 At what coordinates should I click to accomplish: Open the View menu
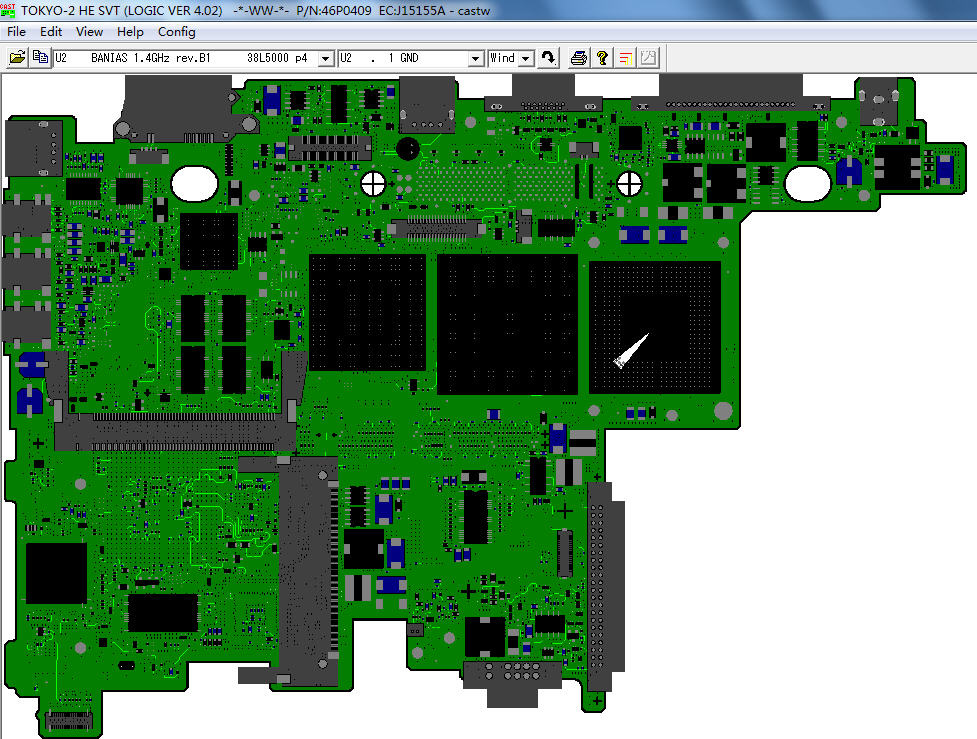[x=89, y=32]
